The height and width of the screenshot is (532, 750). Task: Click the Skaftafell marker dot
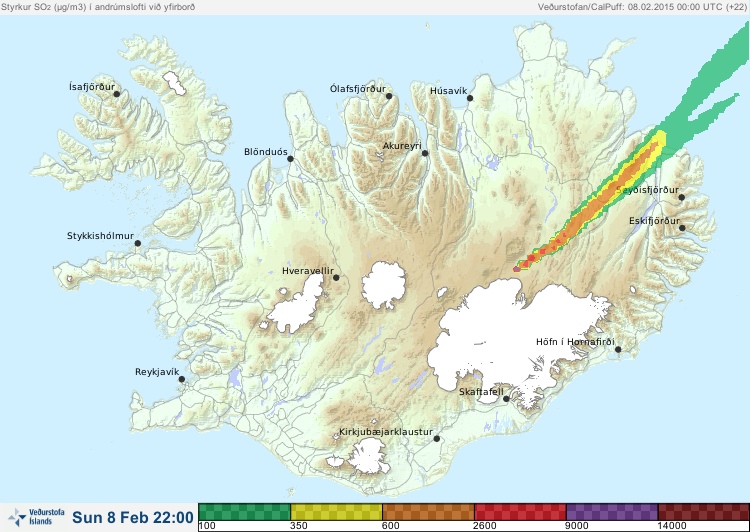[506, 399]
